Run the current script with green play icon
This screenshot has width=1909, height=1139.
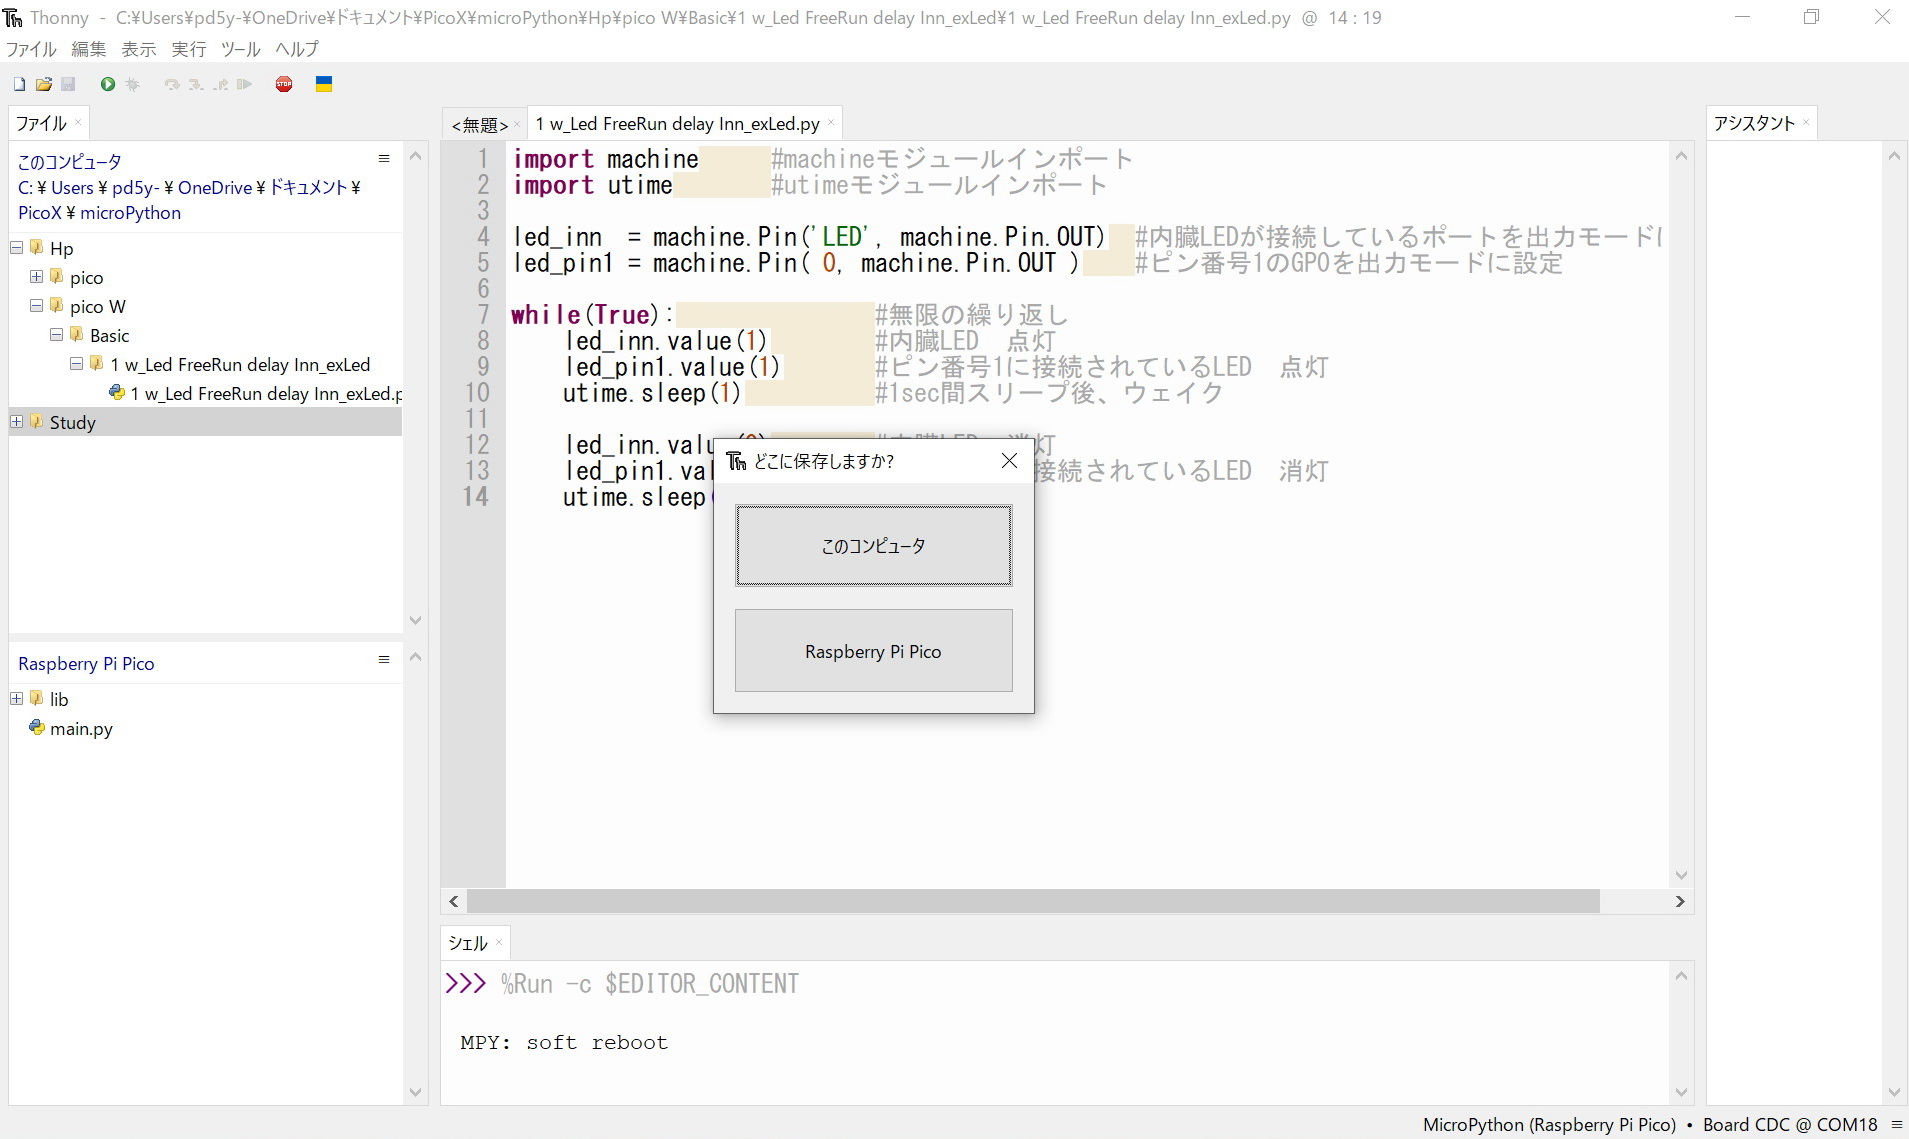pyautogui.click(x=107, y=85)
